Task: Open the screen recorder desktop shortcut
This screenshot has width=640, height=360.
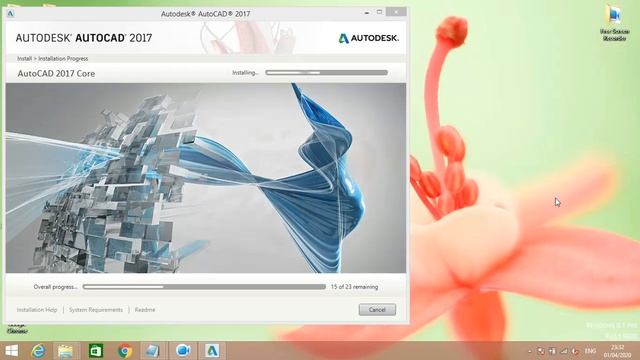Action: (614, 23)
